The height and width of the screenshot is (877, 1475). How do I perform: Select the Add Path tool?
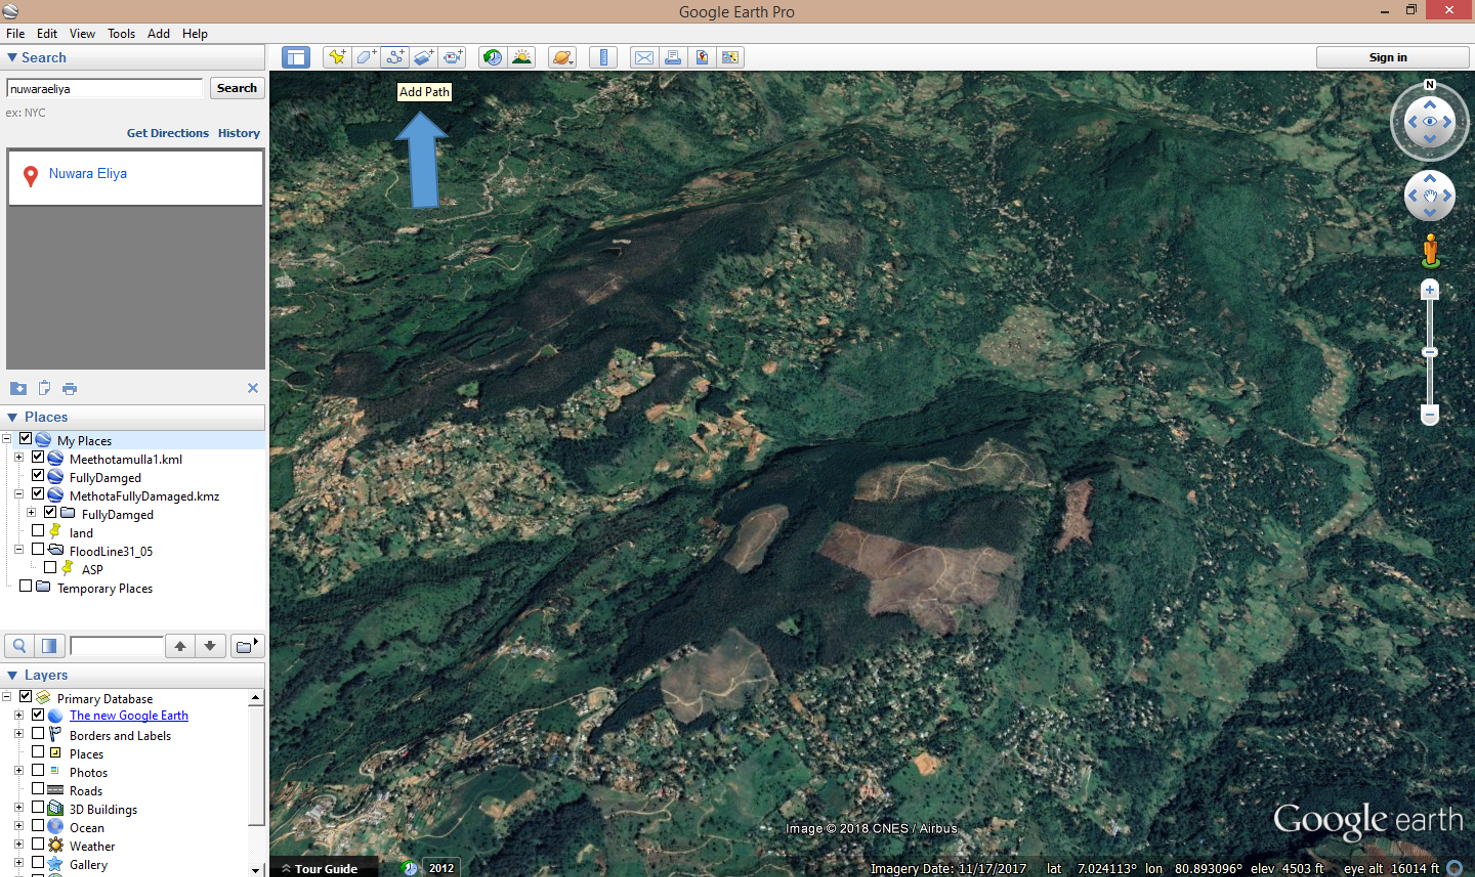click(395, 57)
